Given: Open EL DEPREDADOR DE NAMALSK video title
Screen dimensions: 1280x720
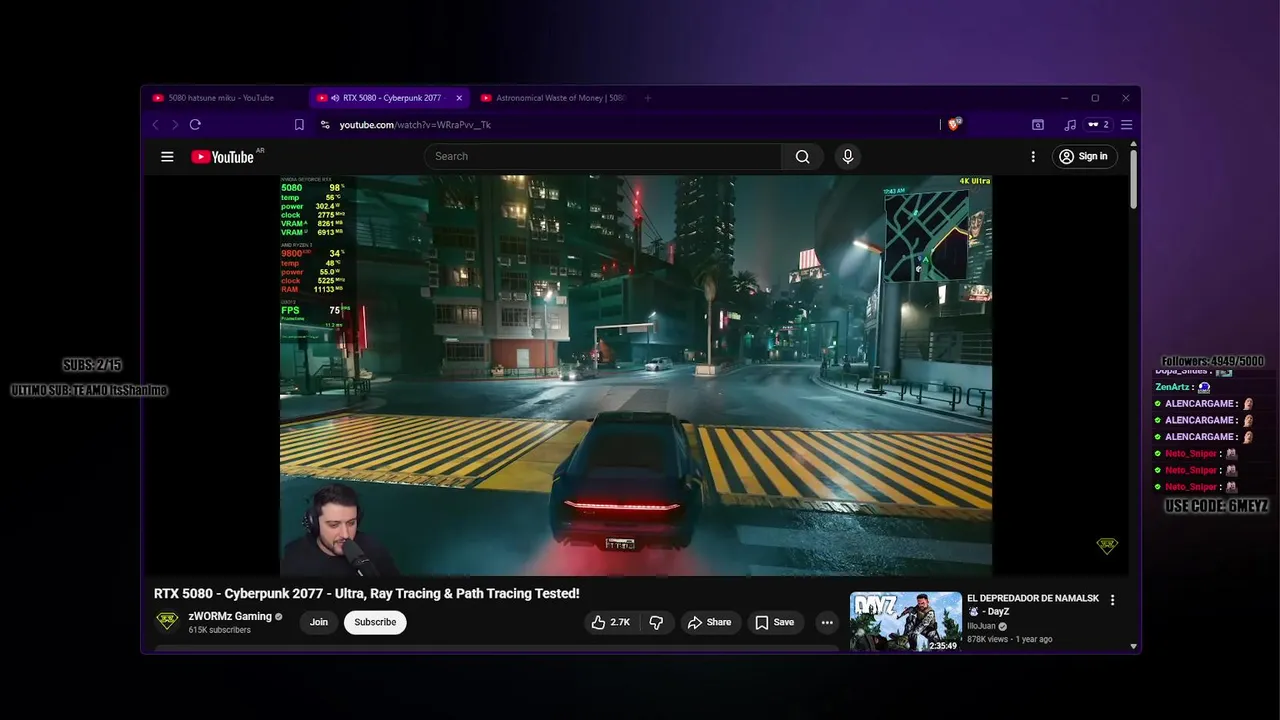Looking at the screenshot, I should click(1033, 604).
